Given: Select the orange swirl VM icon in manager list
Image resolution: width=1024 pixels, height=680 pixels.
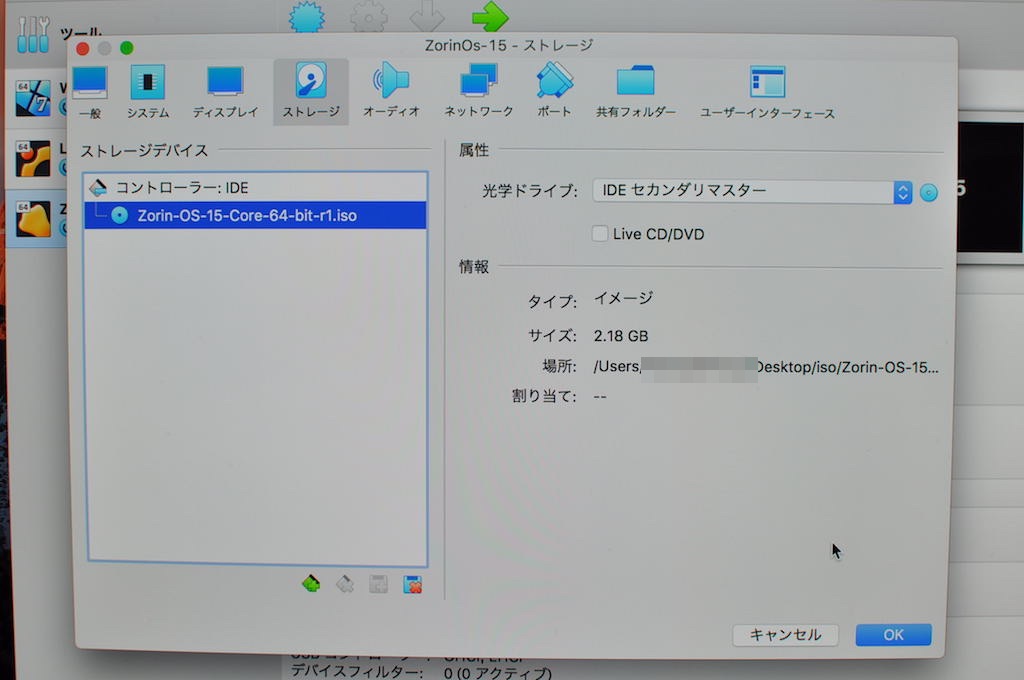Looking at the screenshot, I should pyautogui.click(x=33, y=159).
